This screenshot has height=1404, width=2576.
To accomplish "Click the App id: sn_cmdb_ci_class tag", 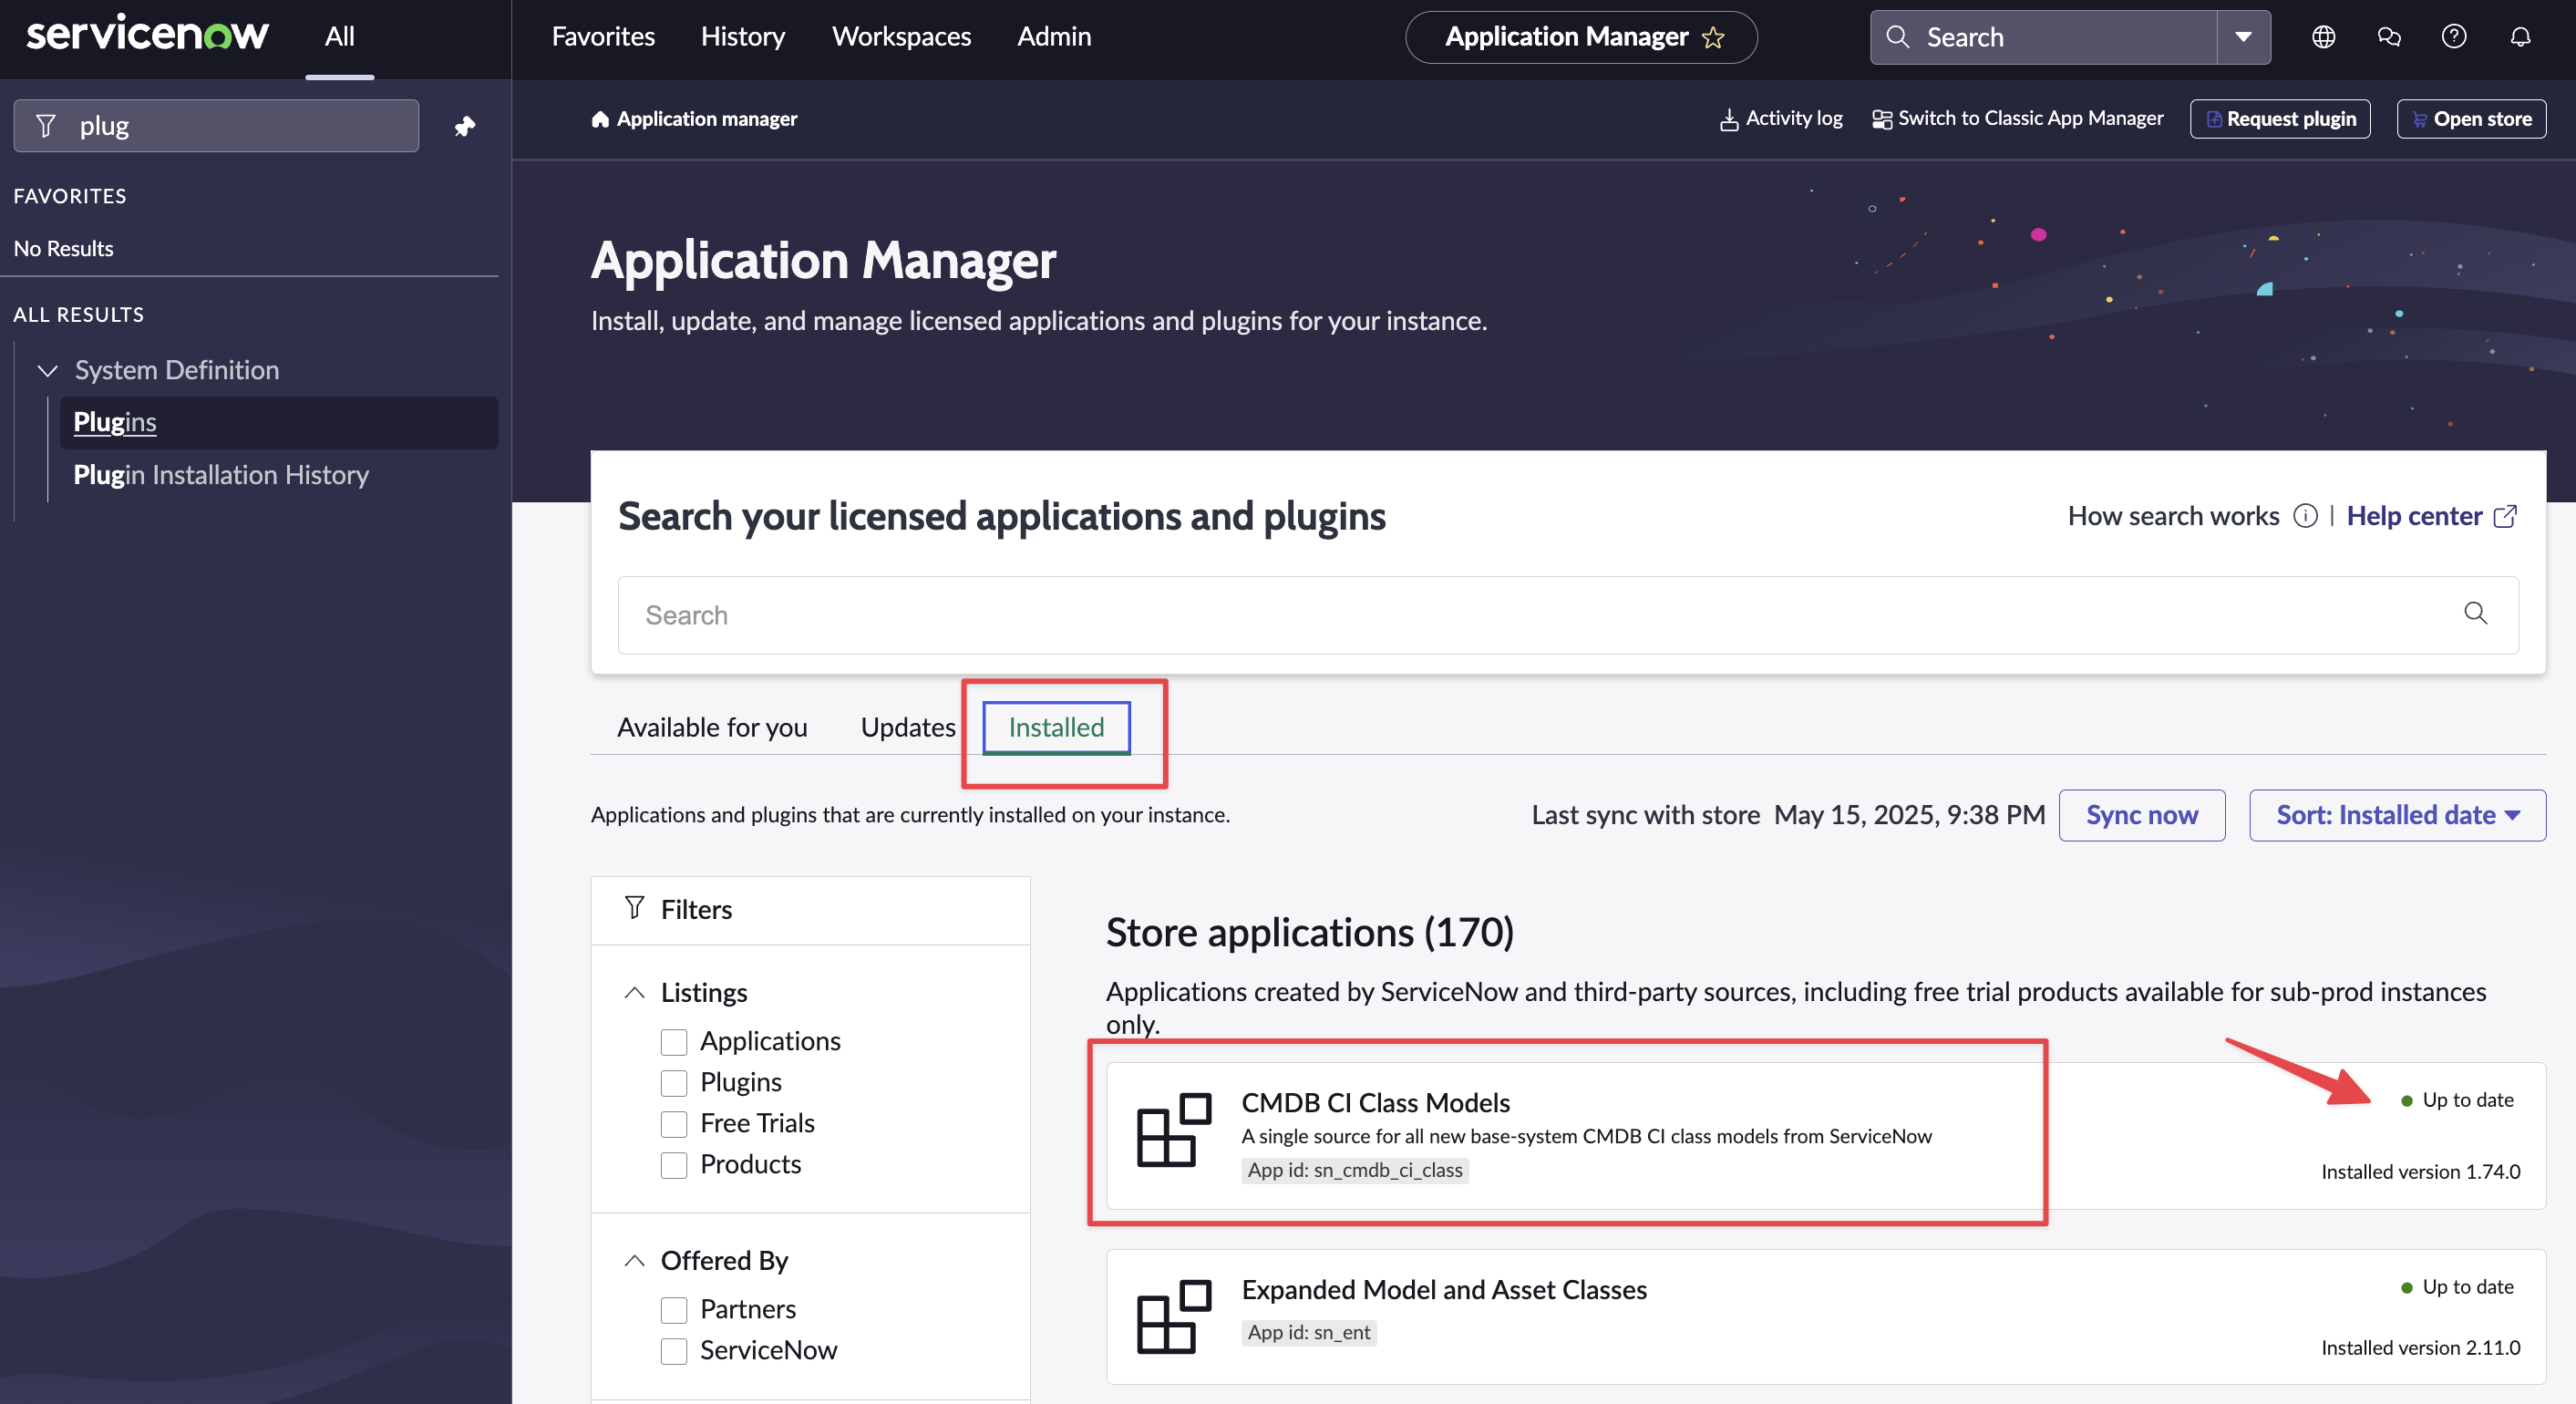I will point(1354,1170).
